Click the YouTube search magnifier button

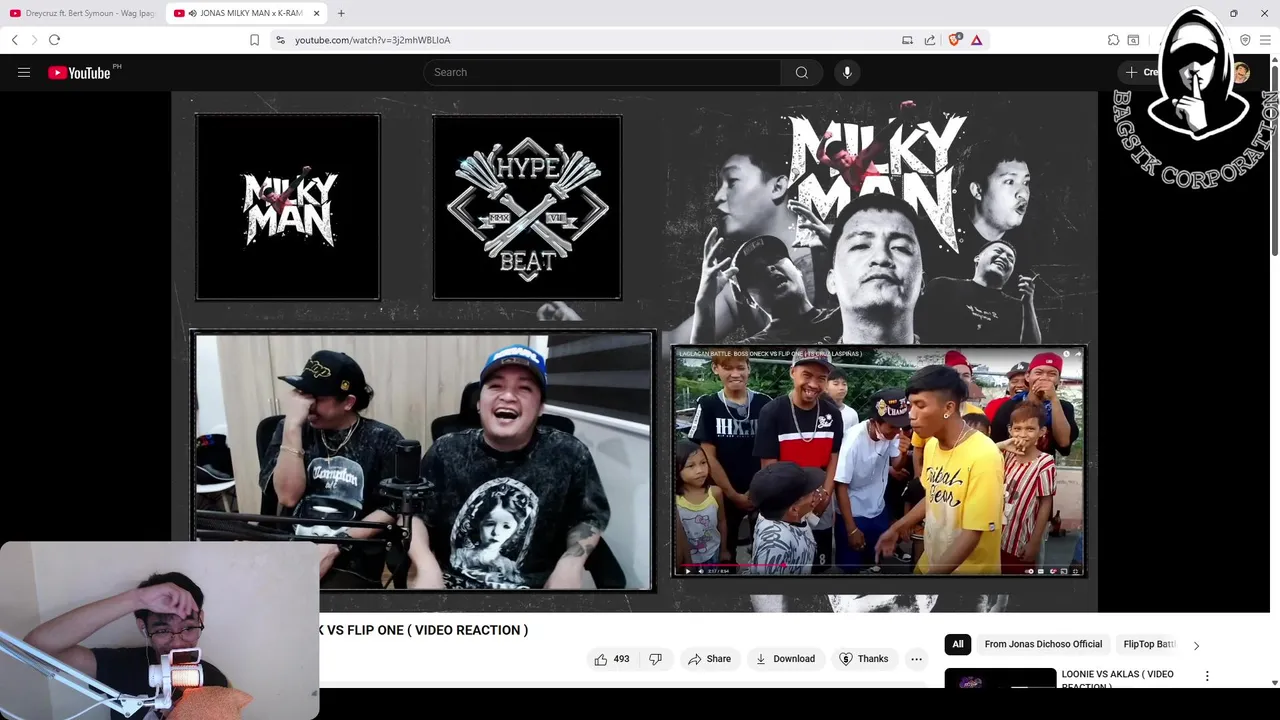tap(801, 72)
